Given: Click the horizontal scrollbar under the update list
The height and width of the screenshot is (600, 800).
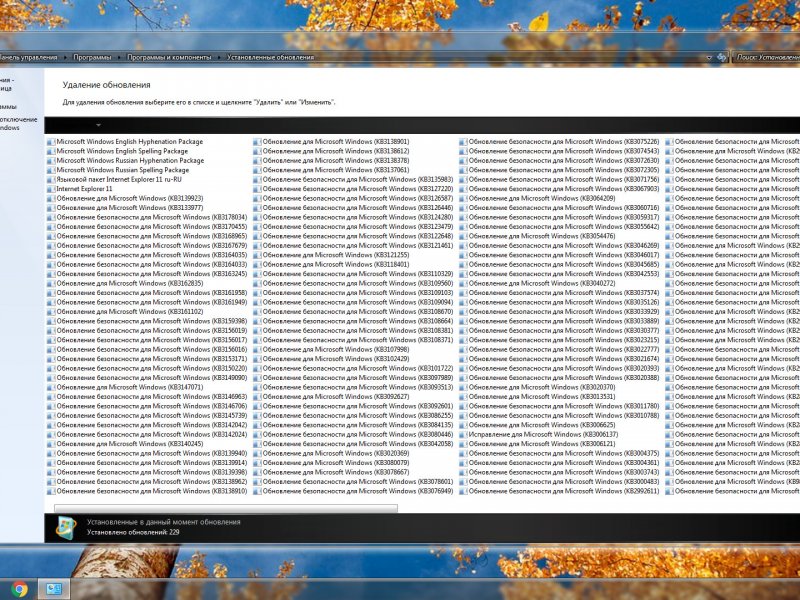Looking at the screenshot, I should click(x=226, y=508).
